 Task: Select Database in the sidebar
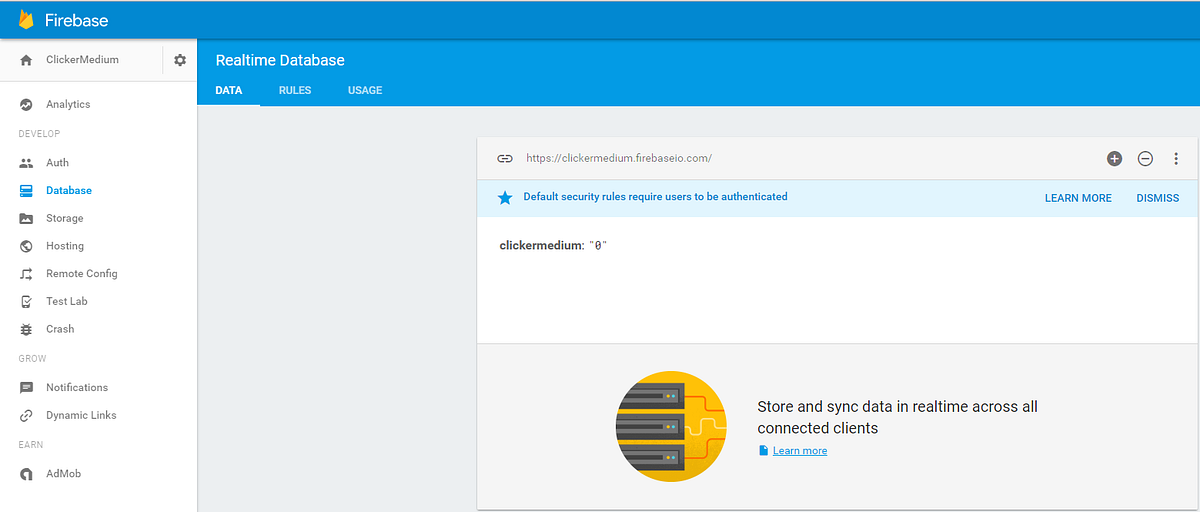(69, 190)
